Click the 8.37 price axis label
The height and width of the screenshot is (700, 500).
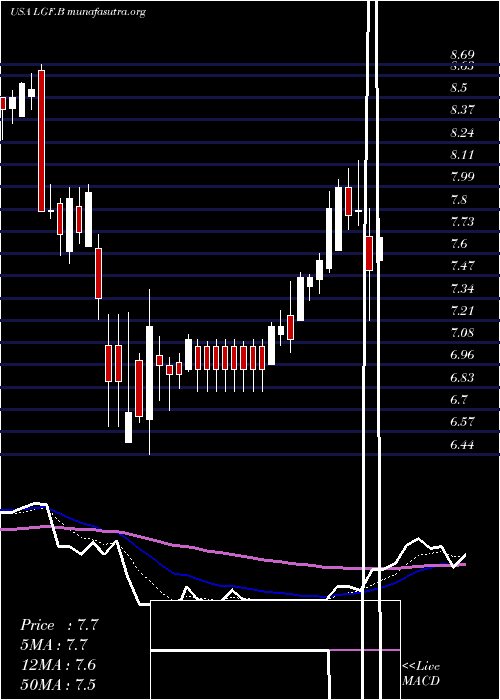(x=462, y=110)
